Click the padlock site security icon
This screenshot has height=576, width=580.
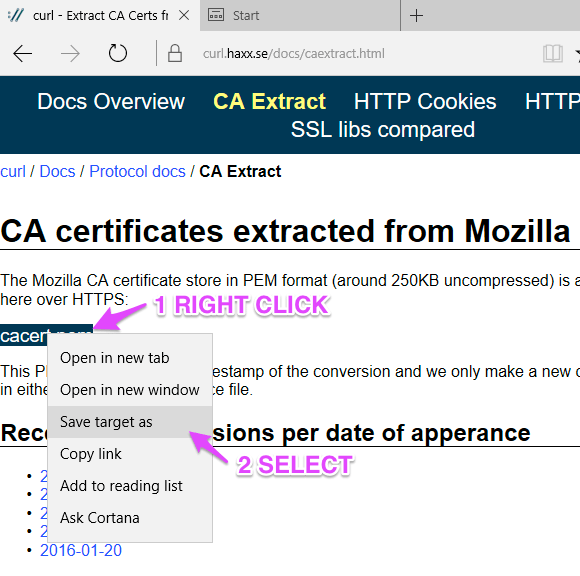click(175, 53)
